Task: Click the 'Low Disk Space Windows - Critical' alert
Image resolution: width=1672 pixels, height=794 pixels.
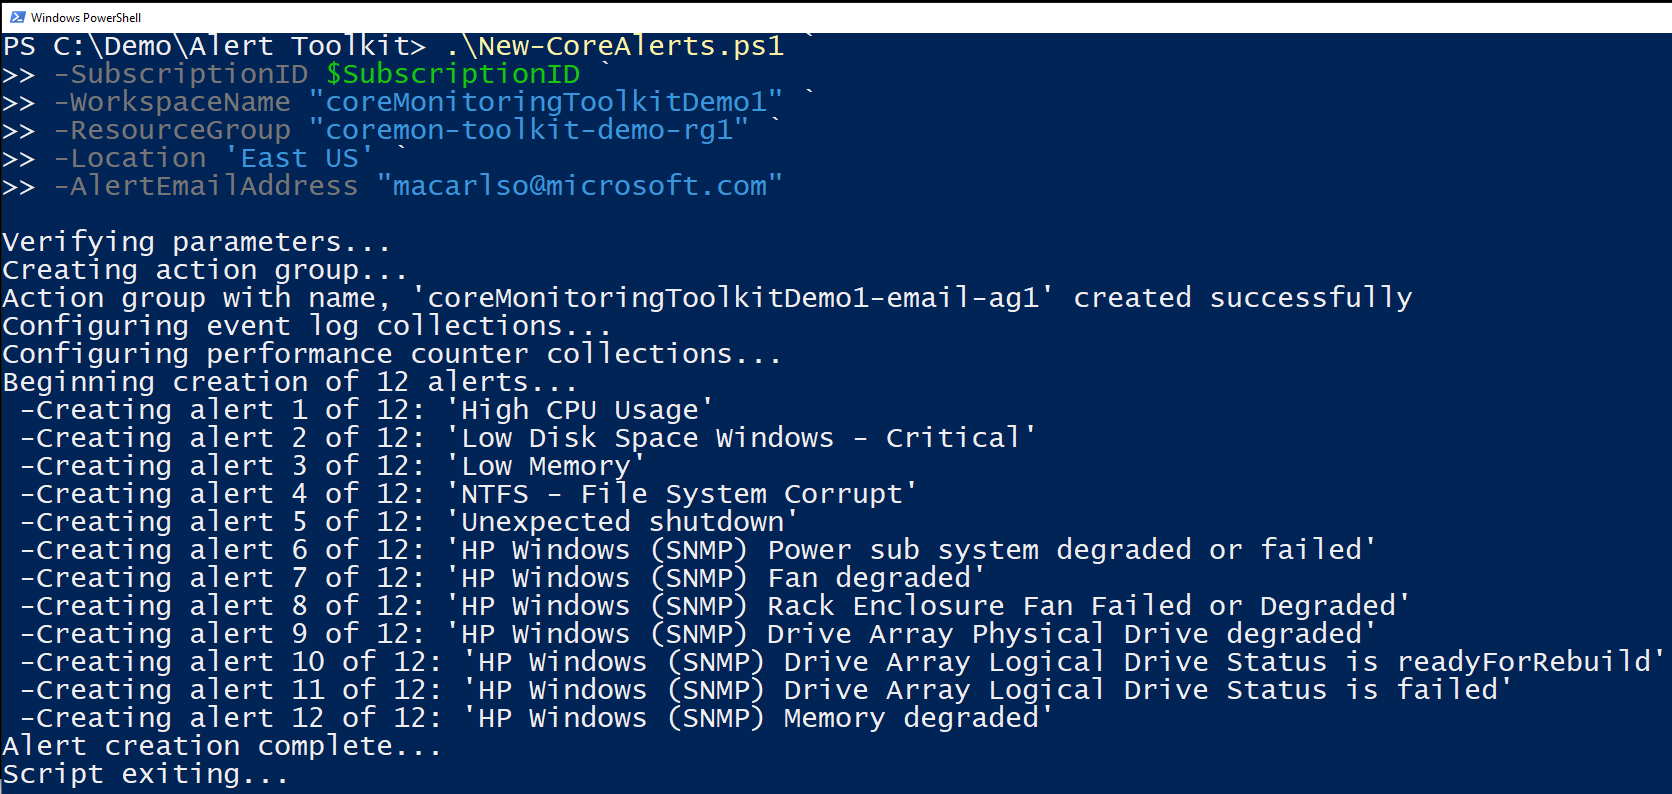Action: [741, 438]
